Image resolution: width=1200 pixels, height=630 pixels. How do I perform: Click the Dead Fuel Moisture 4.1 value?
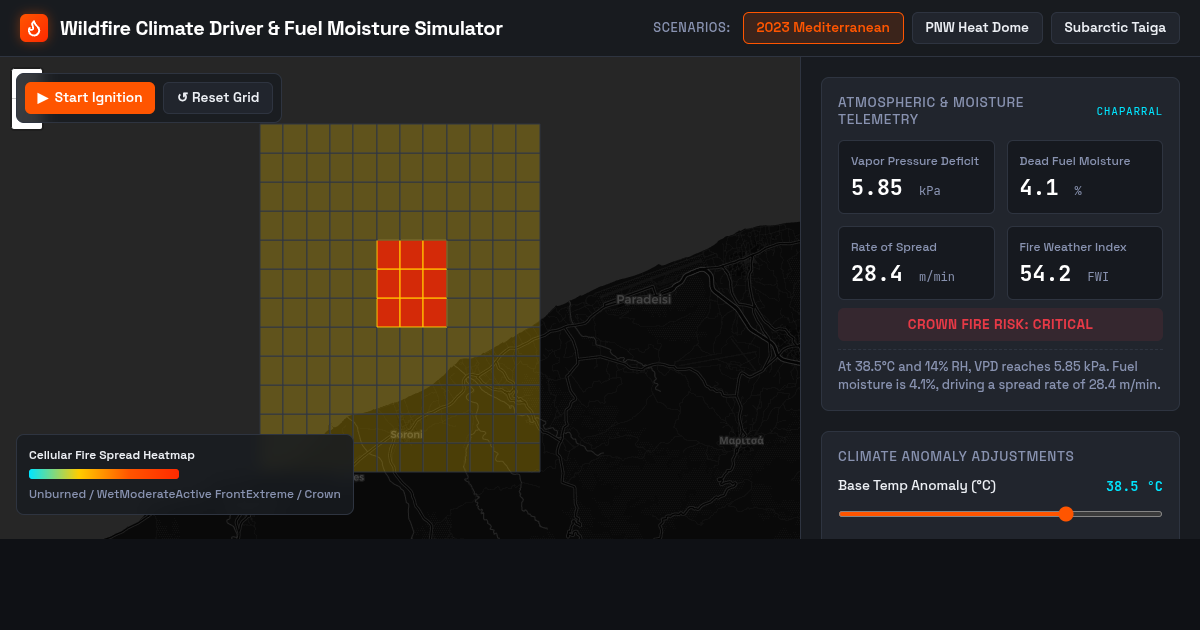point(1039,188)
